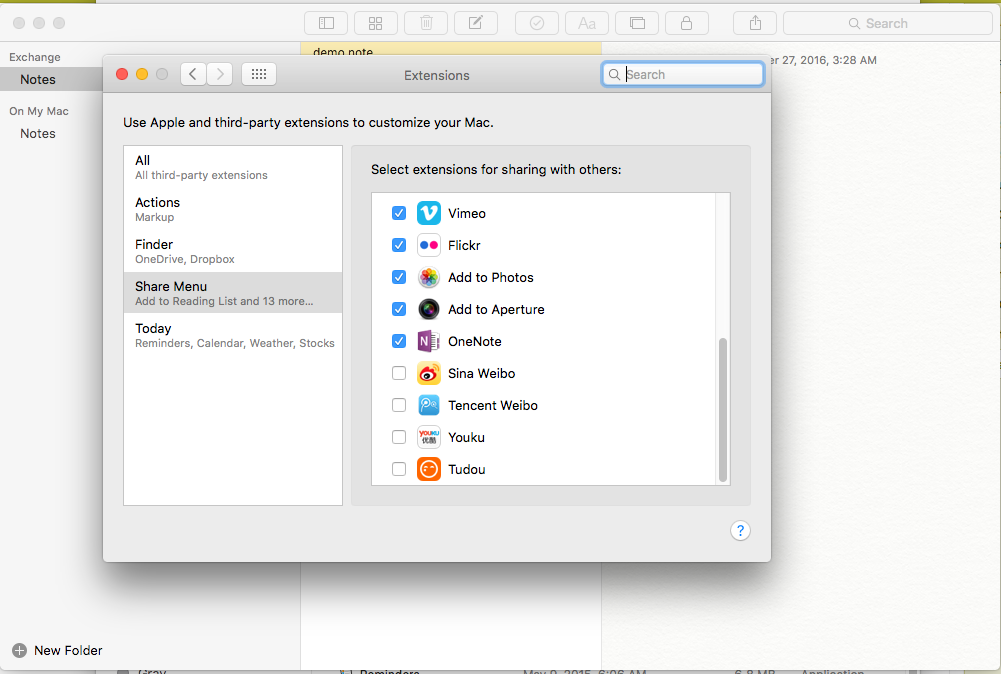Screen dimensions: 1001x674
Task: Go back in Extensions preferences
Action: (193, 75)
